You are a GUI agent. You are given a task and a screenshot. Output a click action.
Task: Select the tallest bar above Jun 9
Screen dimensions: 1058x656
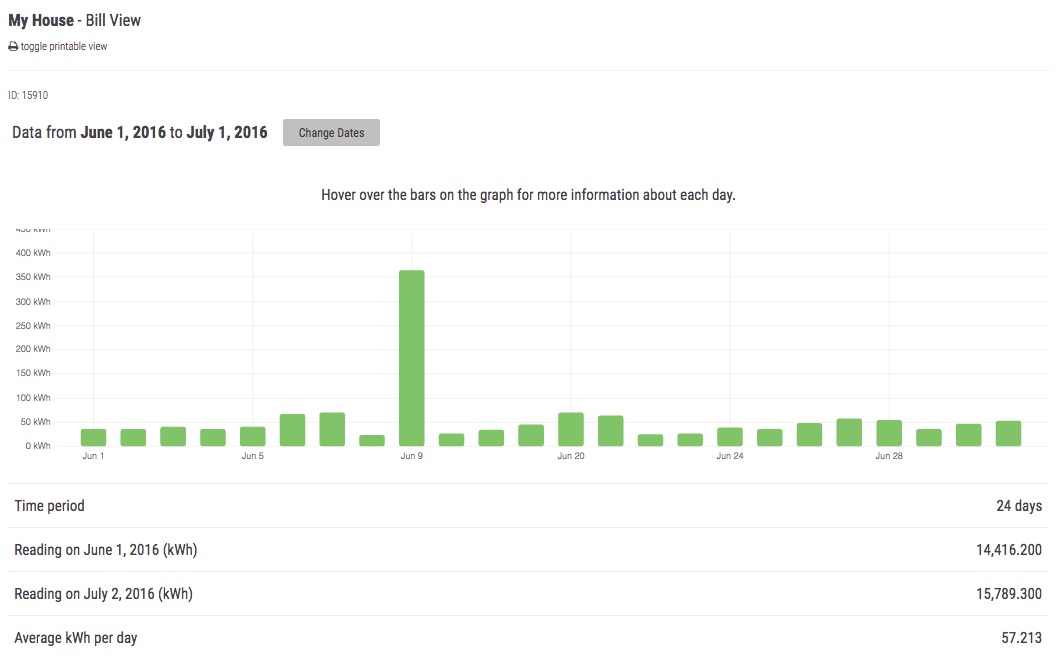411,357
